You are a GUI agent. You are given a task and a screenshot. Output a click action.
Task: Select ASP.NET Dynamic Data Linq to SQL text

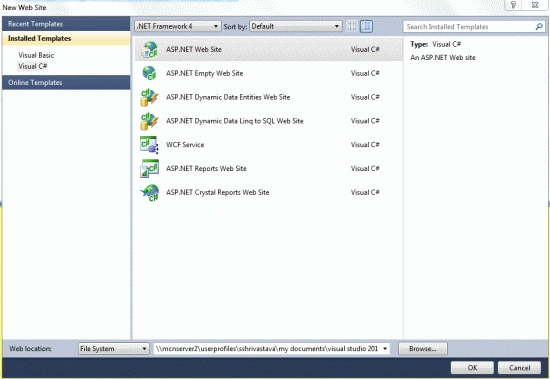click(235, 121)
